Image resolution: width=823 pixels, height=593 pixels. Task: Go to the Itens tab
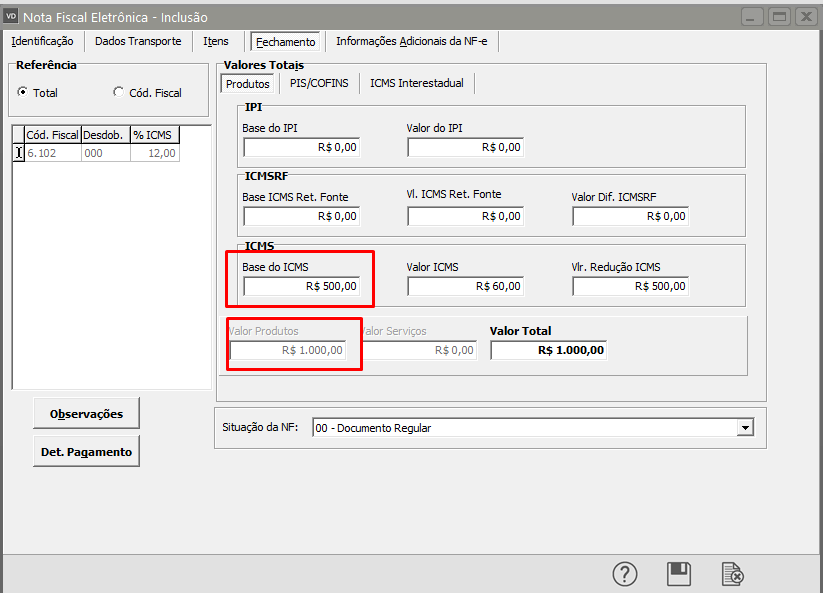[216, 41]
